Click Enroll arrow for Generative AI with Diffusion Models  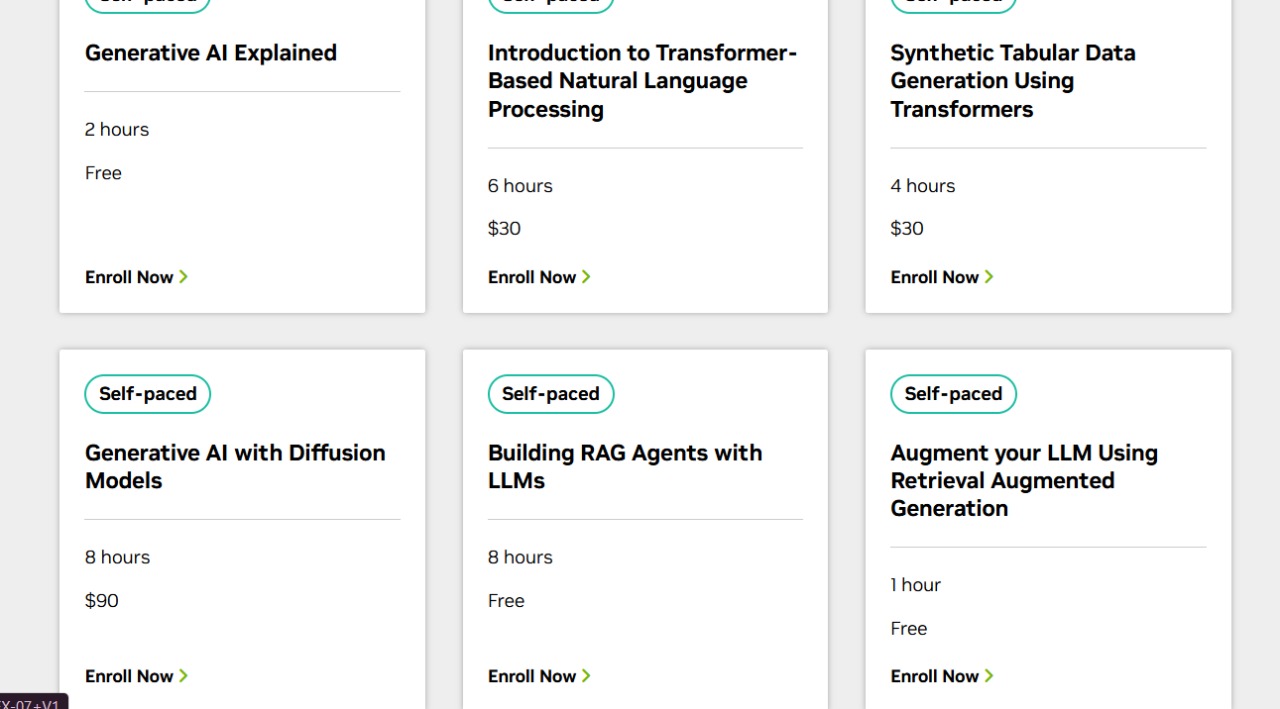coord(184,676)
